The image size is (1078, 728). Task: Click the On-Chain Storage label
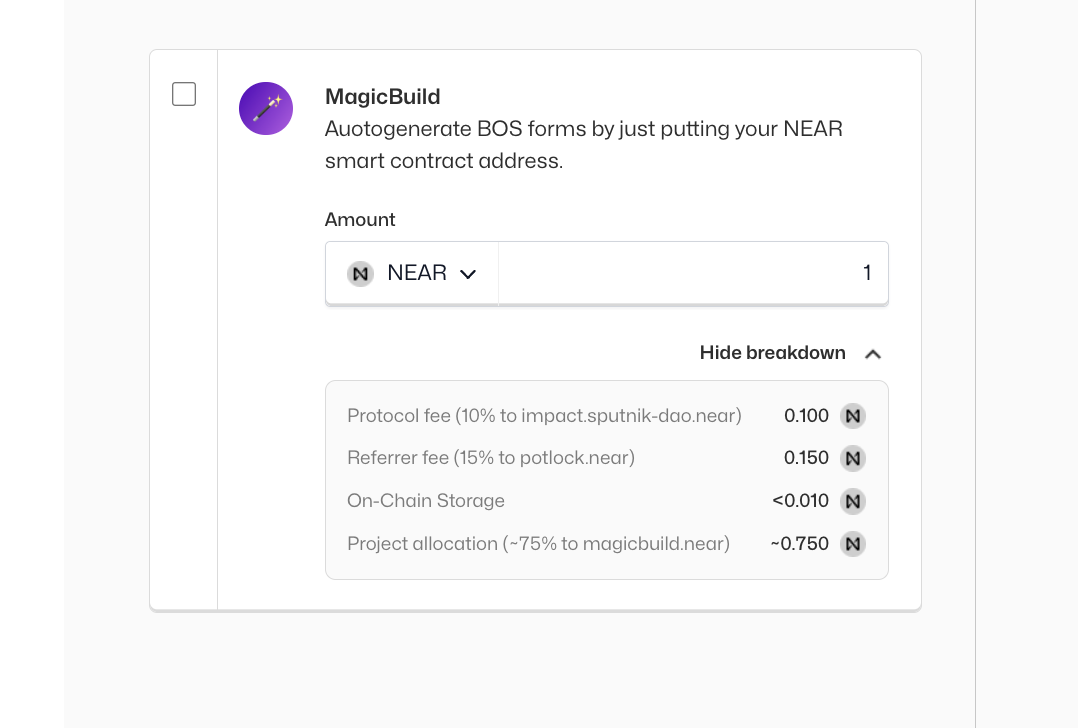[426, 501]
